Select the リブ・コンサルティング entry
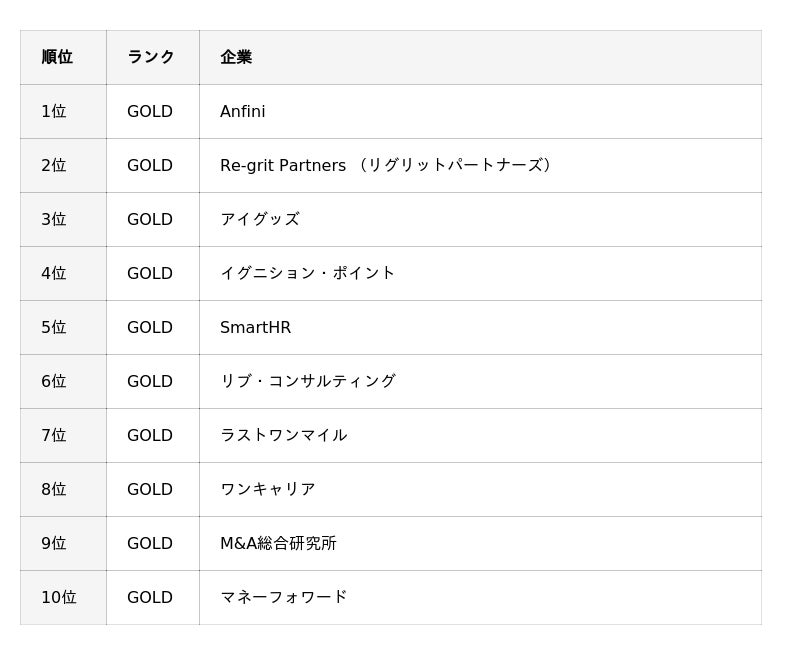The height and width of the screenshot is (655, 800). pos(308,382)
